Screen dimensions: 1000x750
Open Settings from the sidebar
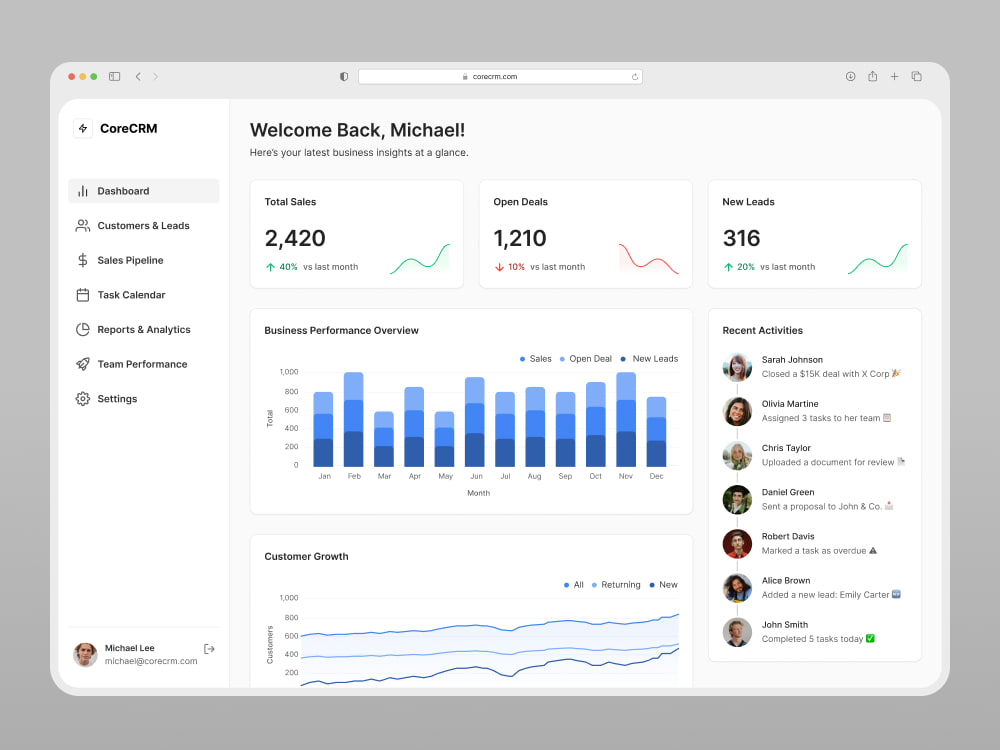143,399
